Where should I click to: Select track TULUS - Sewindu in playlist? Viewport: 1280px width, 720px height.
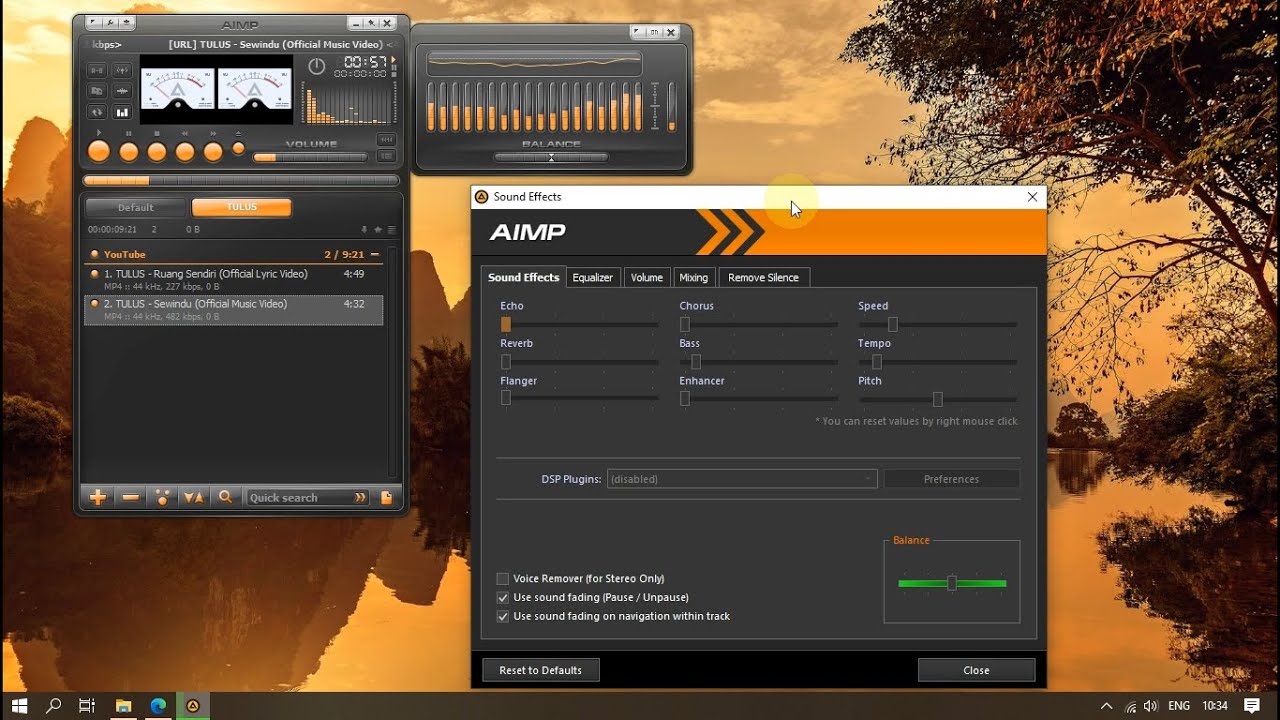233,309
